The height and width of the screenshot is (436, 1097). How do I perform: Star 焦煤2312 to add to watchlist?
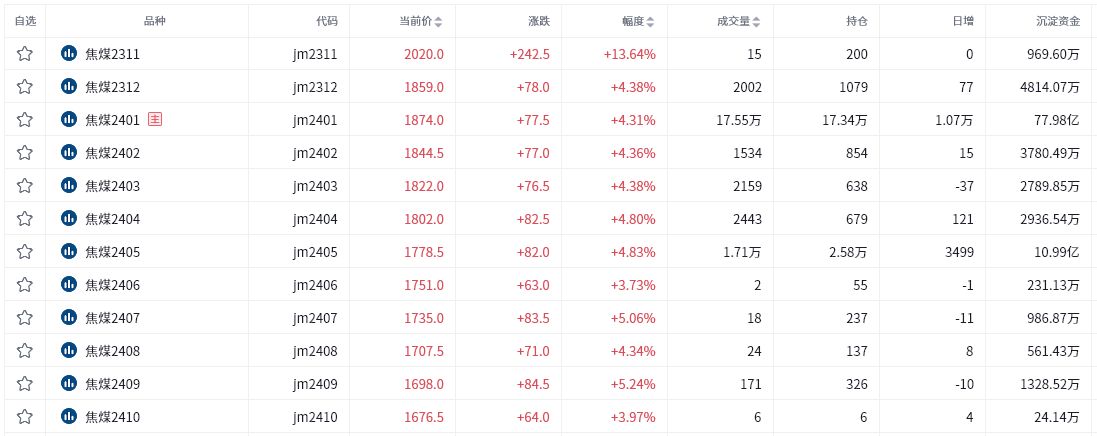[24, 87]
